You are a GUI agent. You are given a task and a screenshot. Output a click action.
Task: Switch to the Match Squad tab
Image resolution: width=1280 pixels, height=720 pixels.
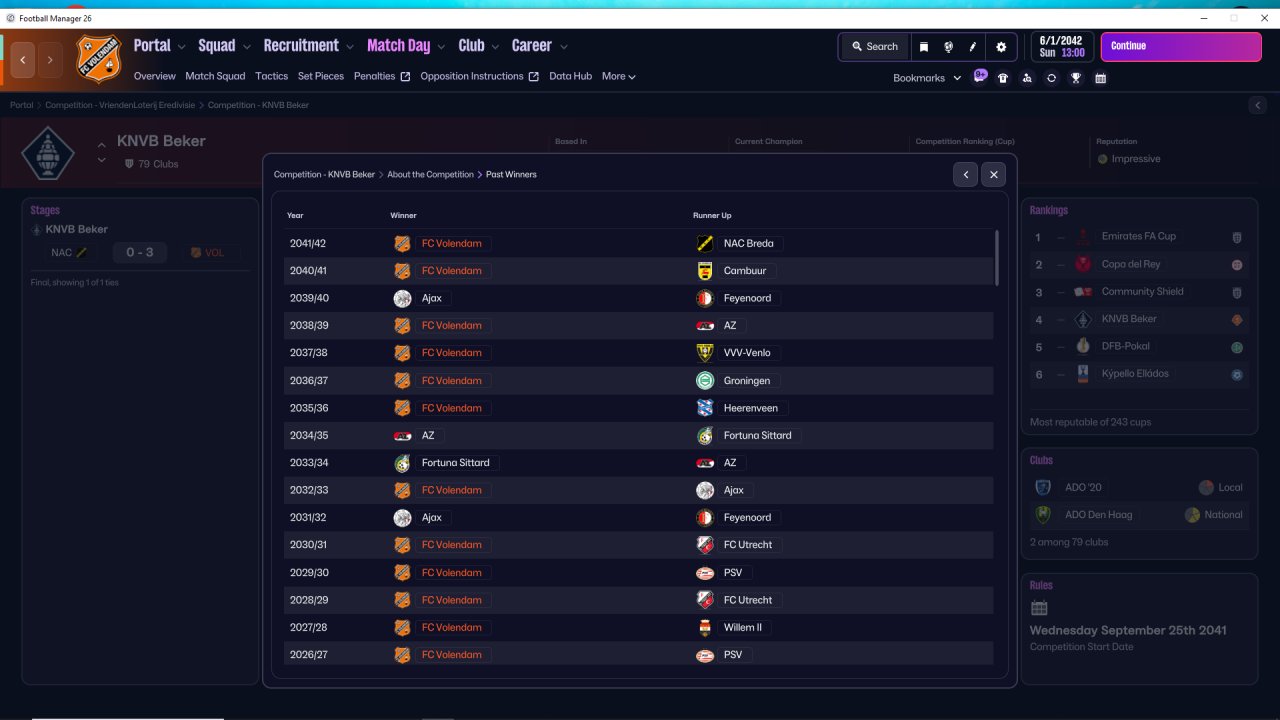click(x=215, y=76)
